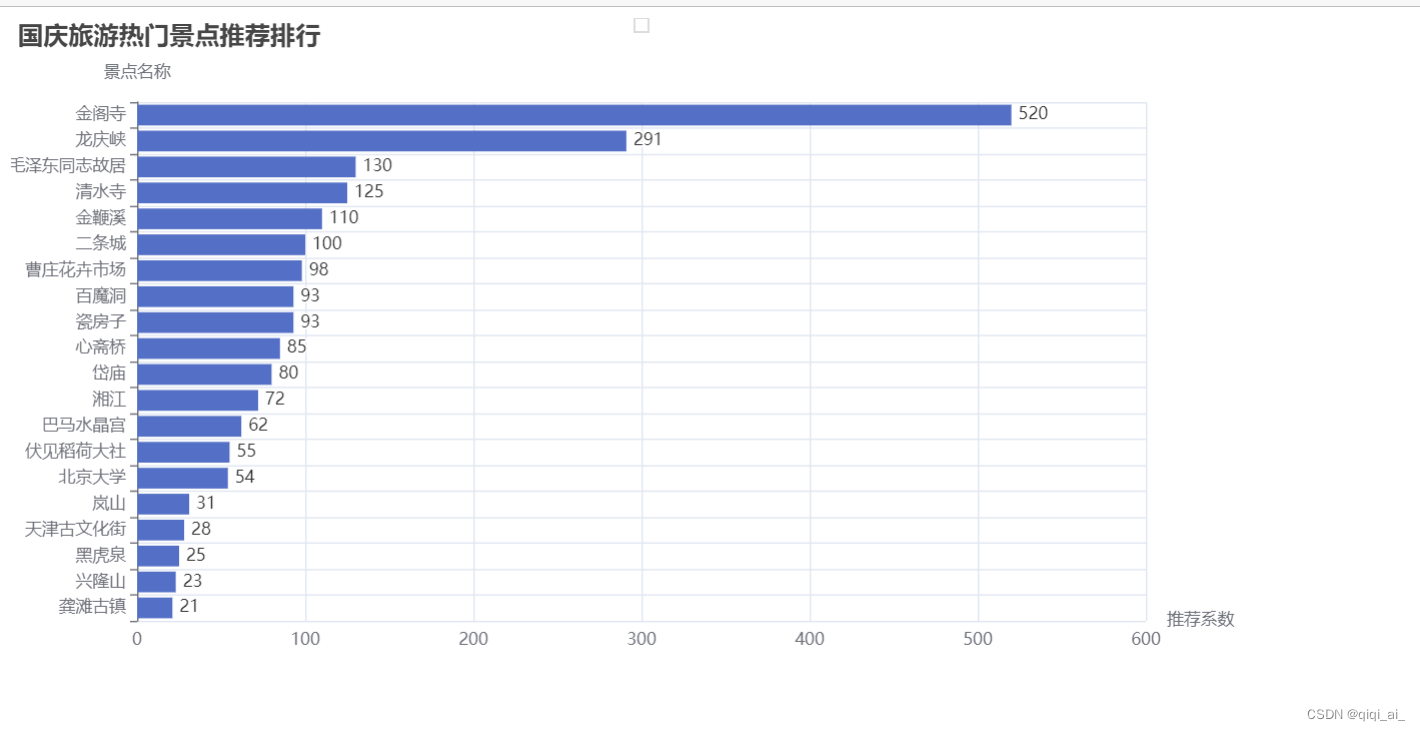Image resolution: width=1420 pixels, height=731 pixels.
Task: Select the 岱庙 bar
Action: tap(204, 374)
